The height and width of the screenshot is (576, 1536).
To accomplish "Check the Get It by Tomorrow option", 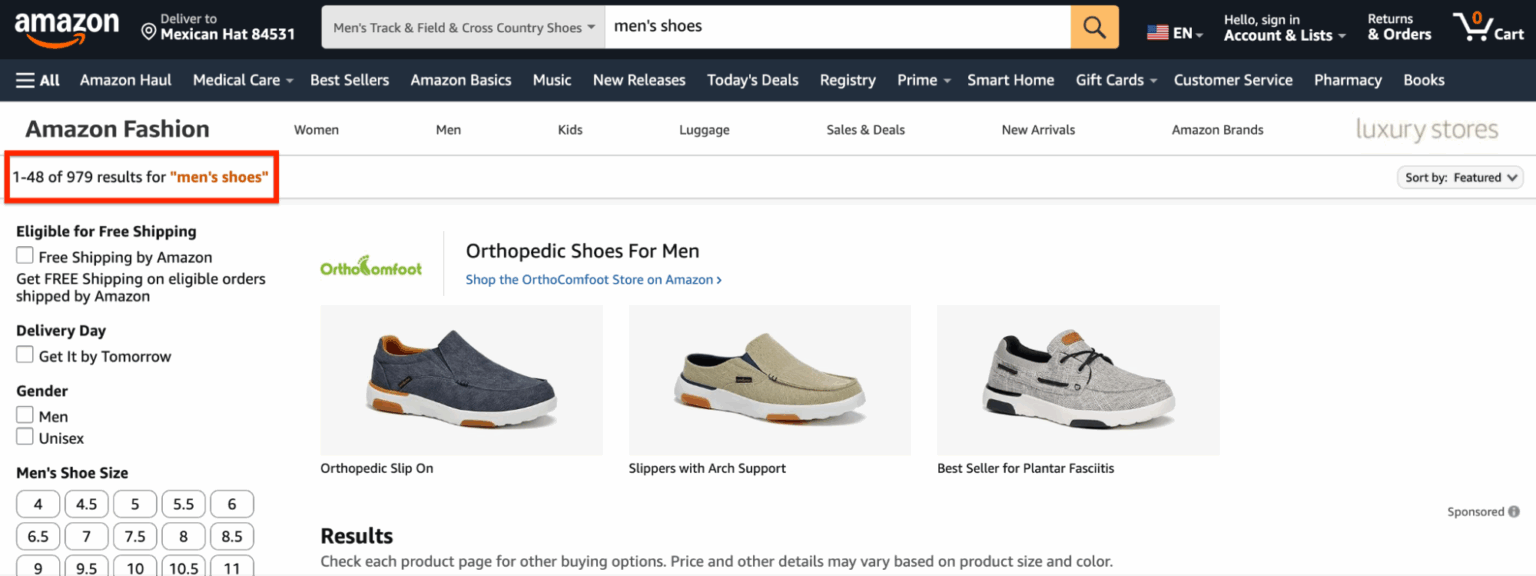I will [24, 355].
